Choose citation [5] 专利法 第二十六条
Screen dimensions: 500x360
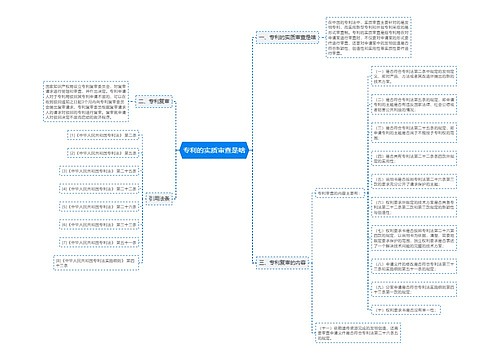99,207
